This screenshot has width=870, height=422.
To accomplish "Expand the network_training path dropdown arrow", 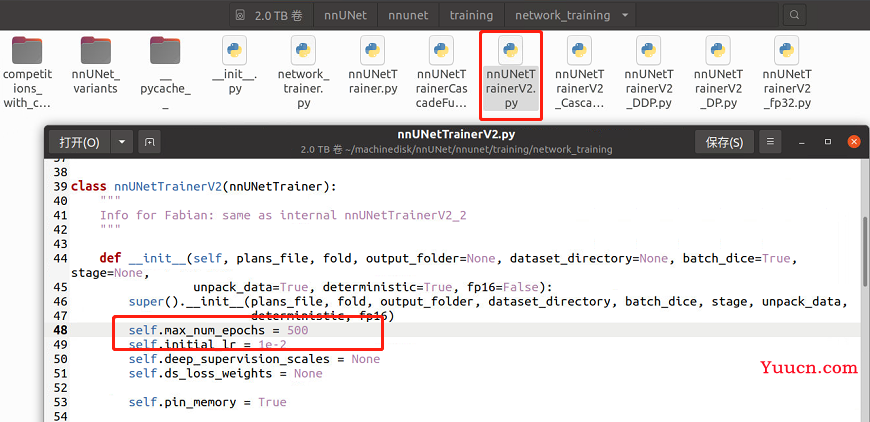I will point(625,16).
